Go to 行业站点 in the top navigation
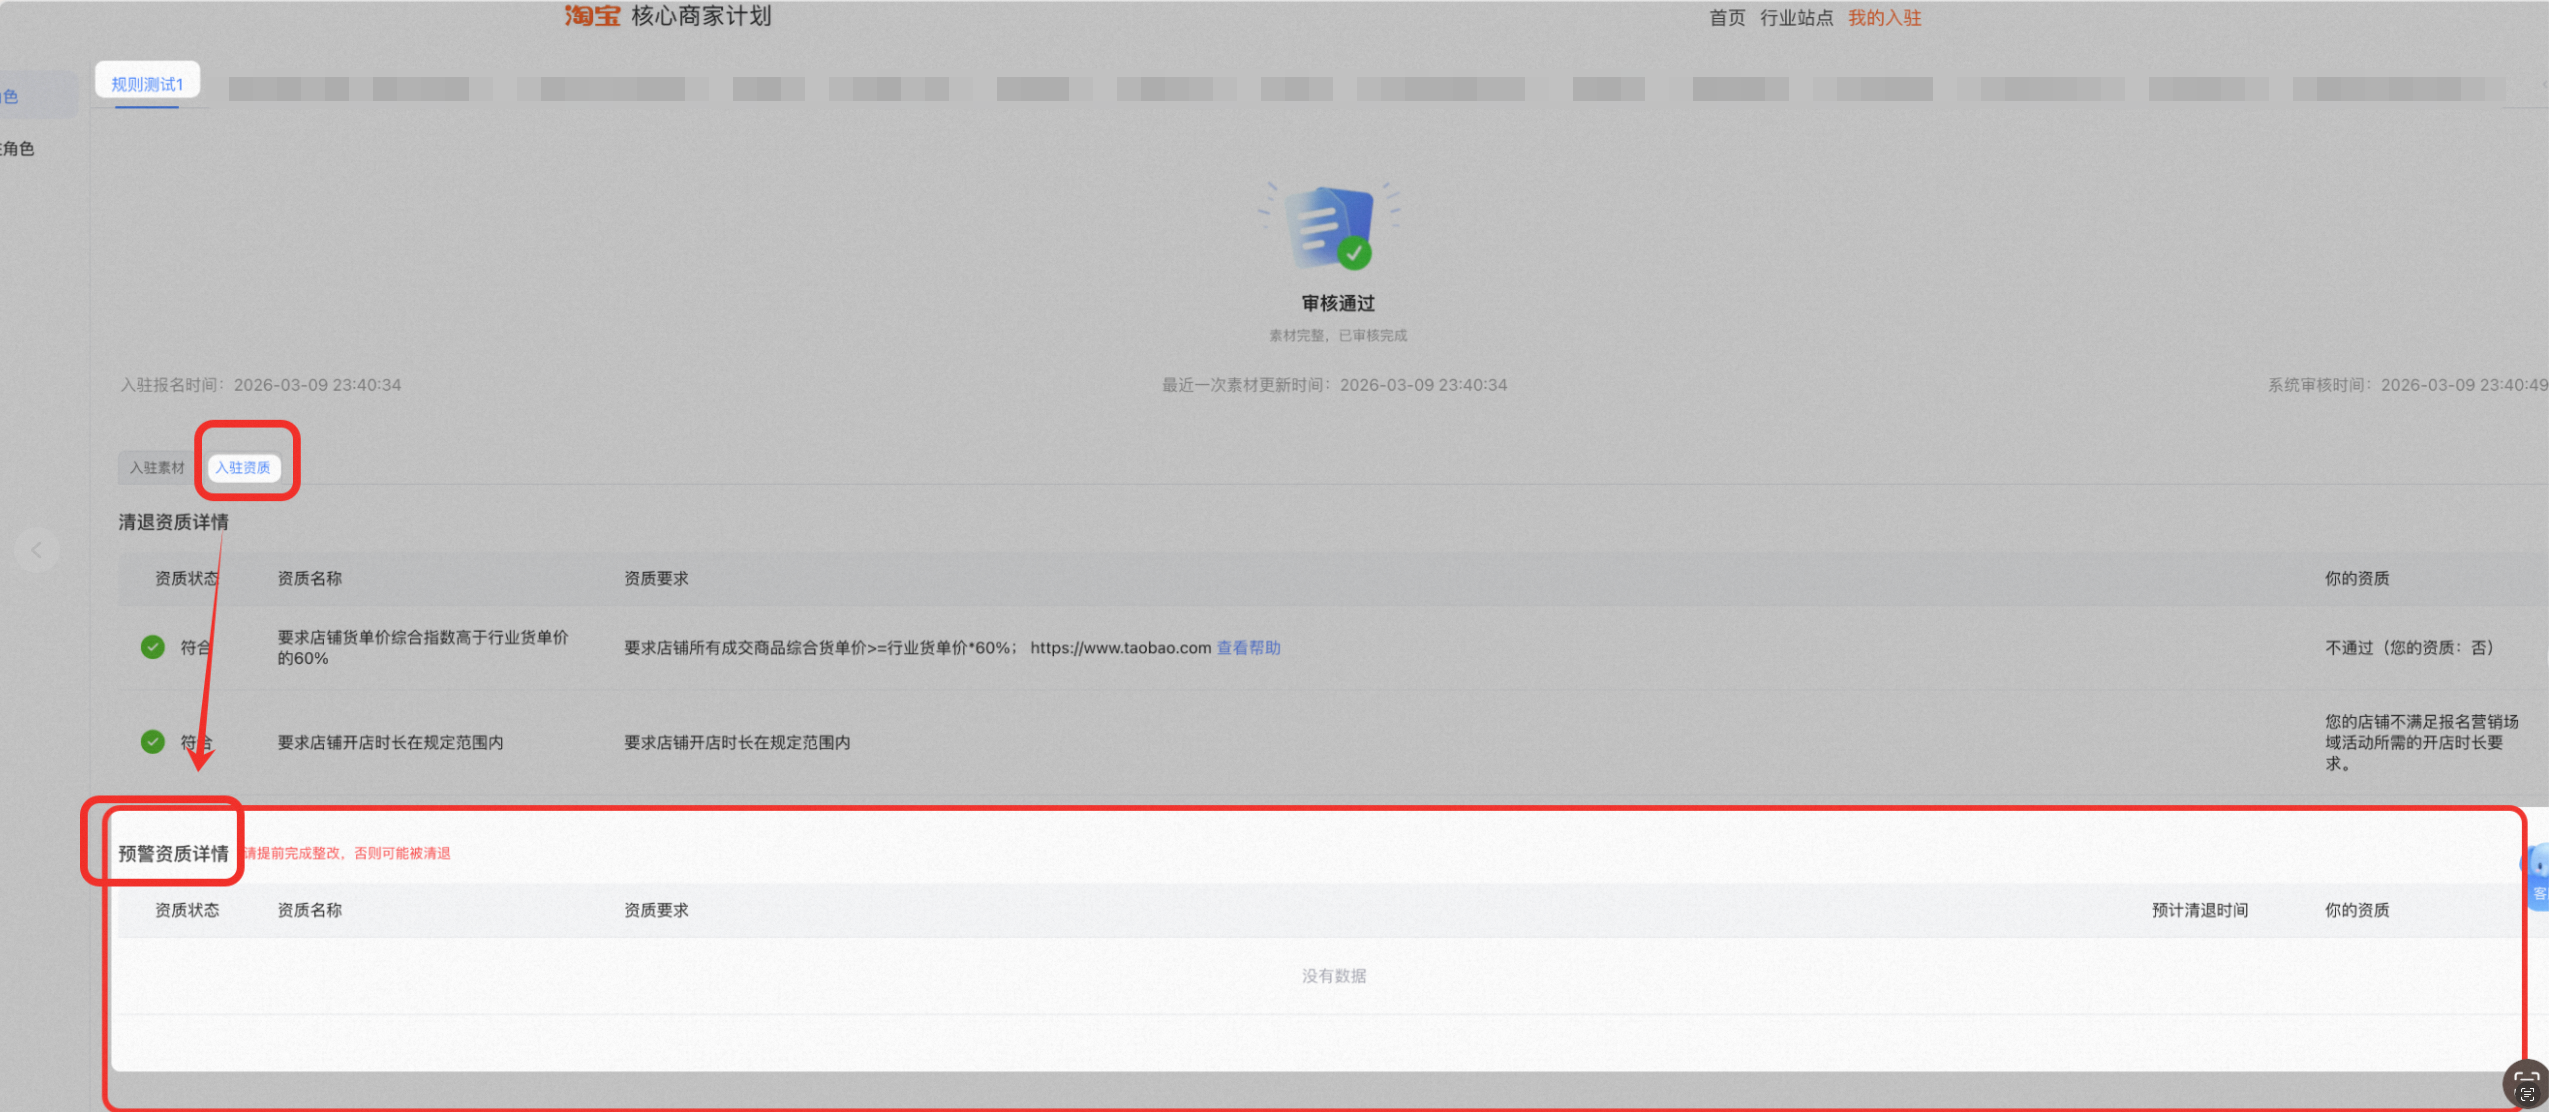The height and width of the screenshot is (1112, 2549). [1797, 18]
